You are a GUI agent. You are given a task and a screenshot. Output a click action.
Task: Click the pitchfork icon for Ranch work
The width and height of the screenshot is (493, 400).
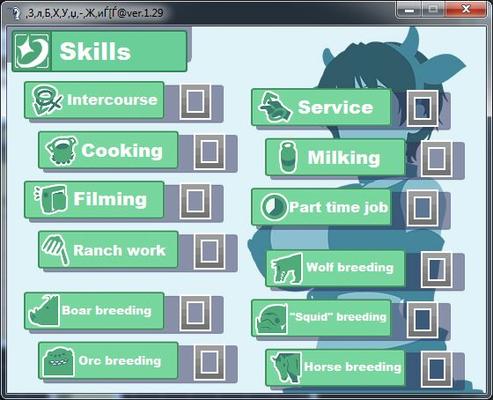[55, 249]
